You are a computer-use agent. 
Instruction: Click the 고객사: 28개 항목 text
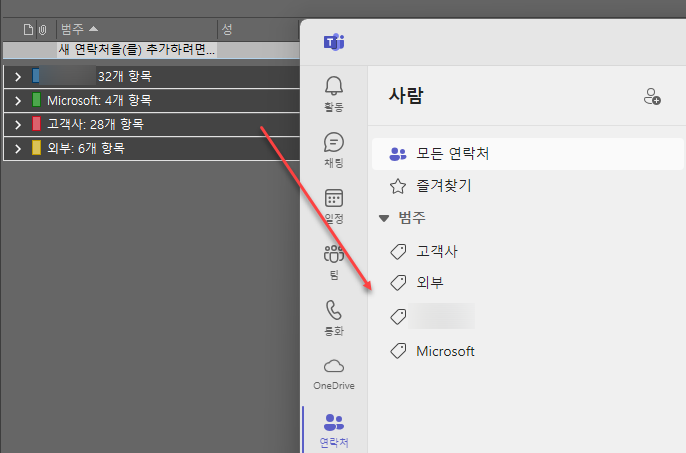[95, 125]
